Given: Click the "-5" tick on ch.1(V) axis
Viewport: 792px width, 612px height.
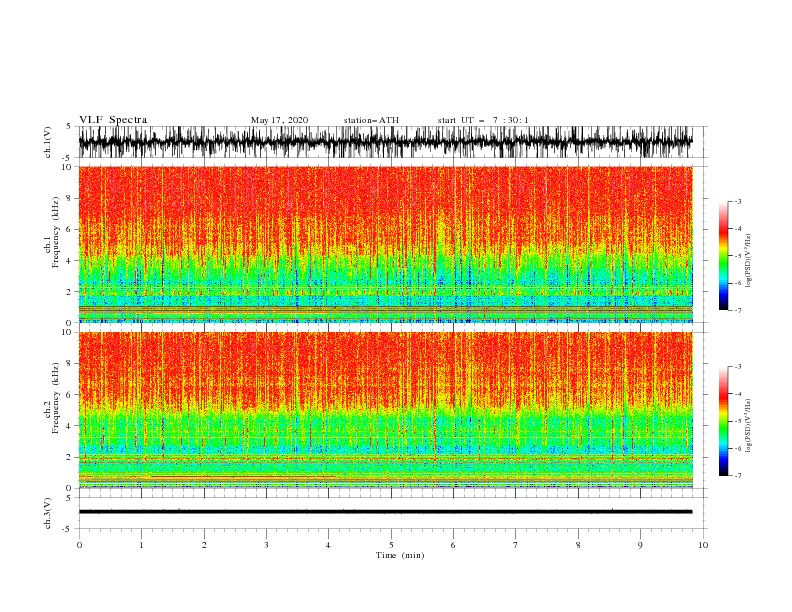Looking at the screenshot, I should pos(68,158).
